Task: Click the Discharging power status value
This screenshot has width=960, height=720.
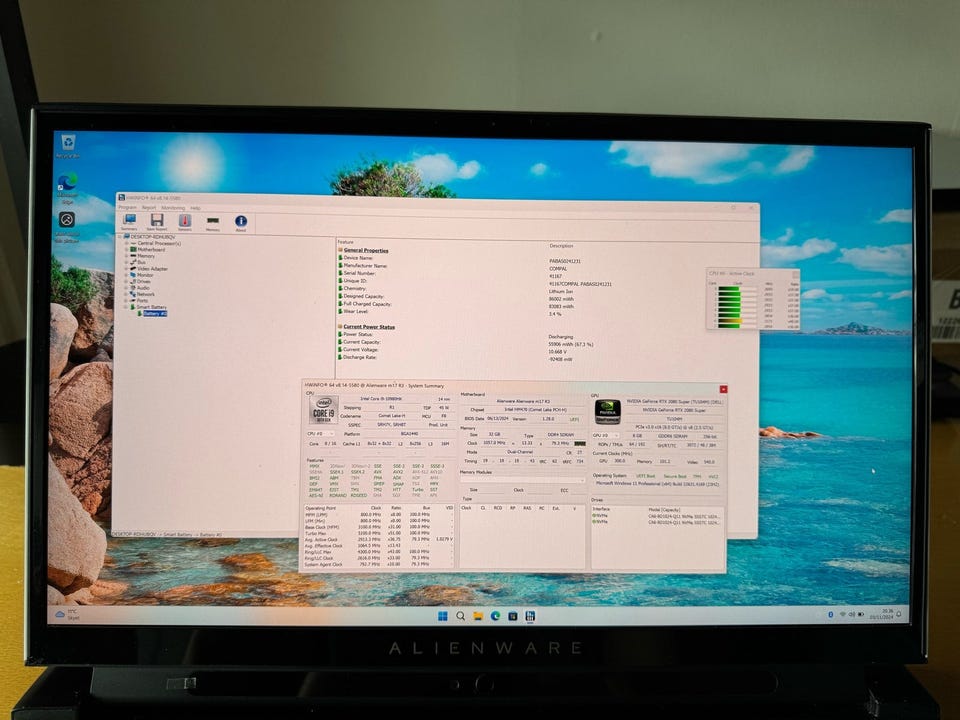Action: tap(560, 337)
